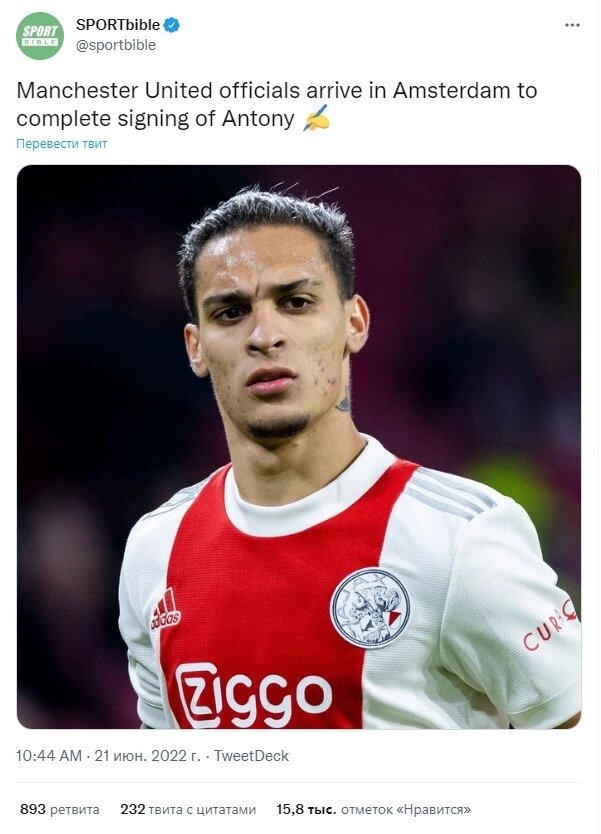Image resolution: width=601 pixels, height=834 pixels.
Task: Open the @sportbible handle link
Action: pos(115,45)
